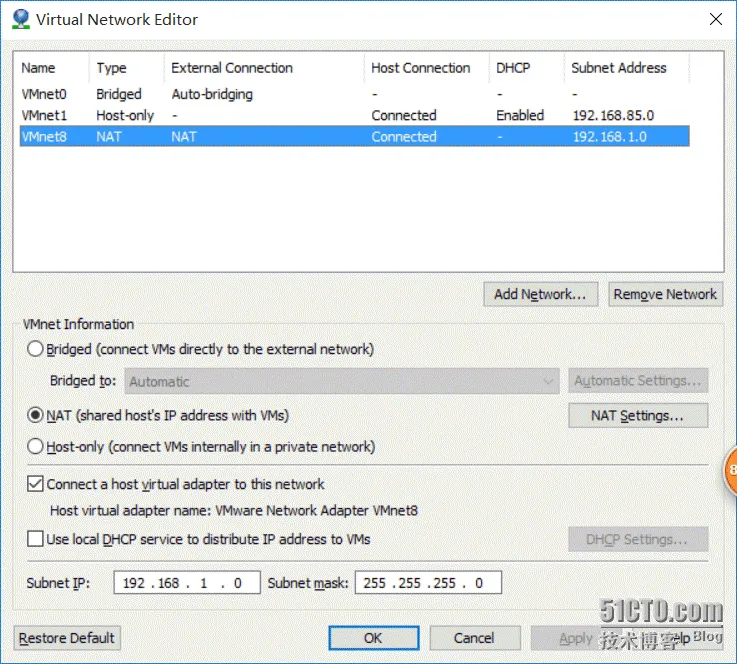The height and width of the screenshot is (664, 737).
Task: Click the Apply button
Action: point(575,638)
